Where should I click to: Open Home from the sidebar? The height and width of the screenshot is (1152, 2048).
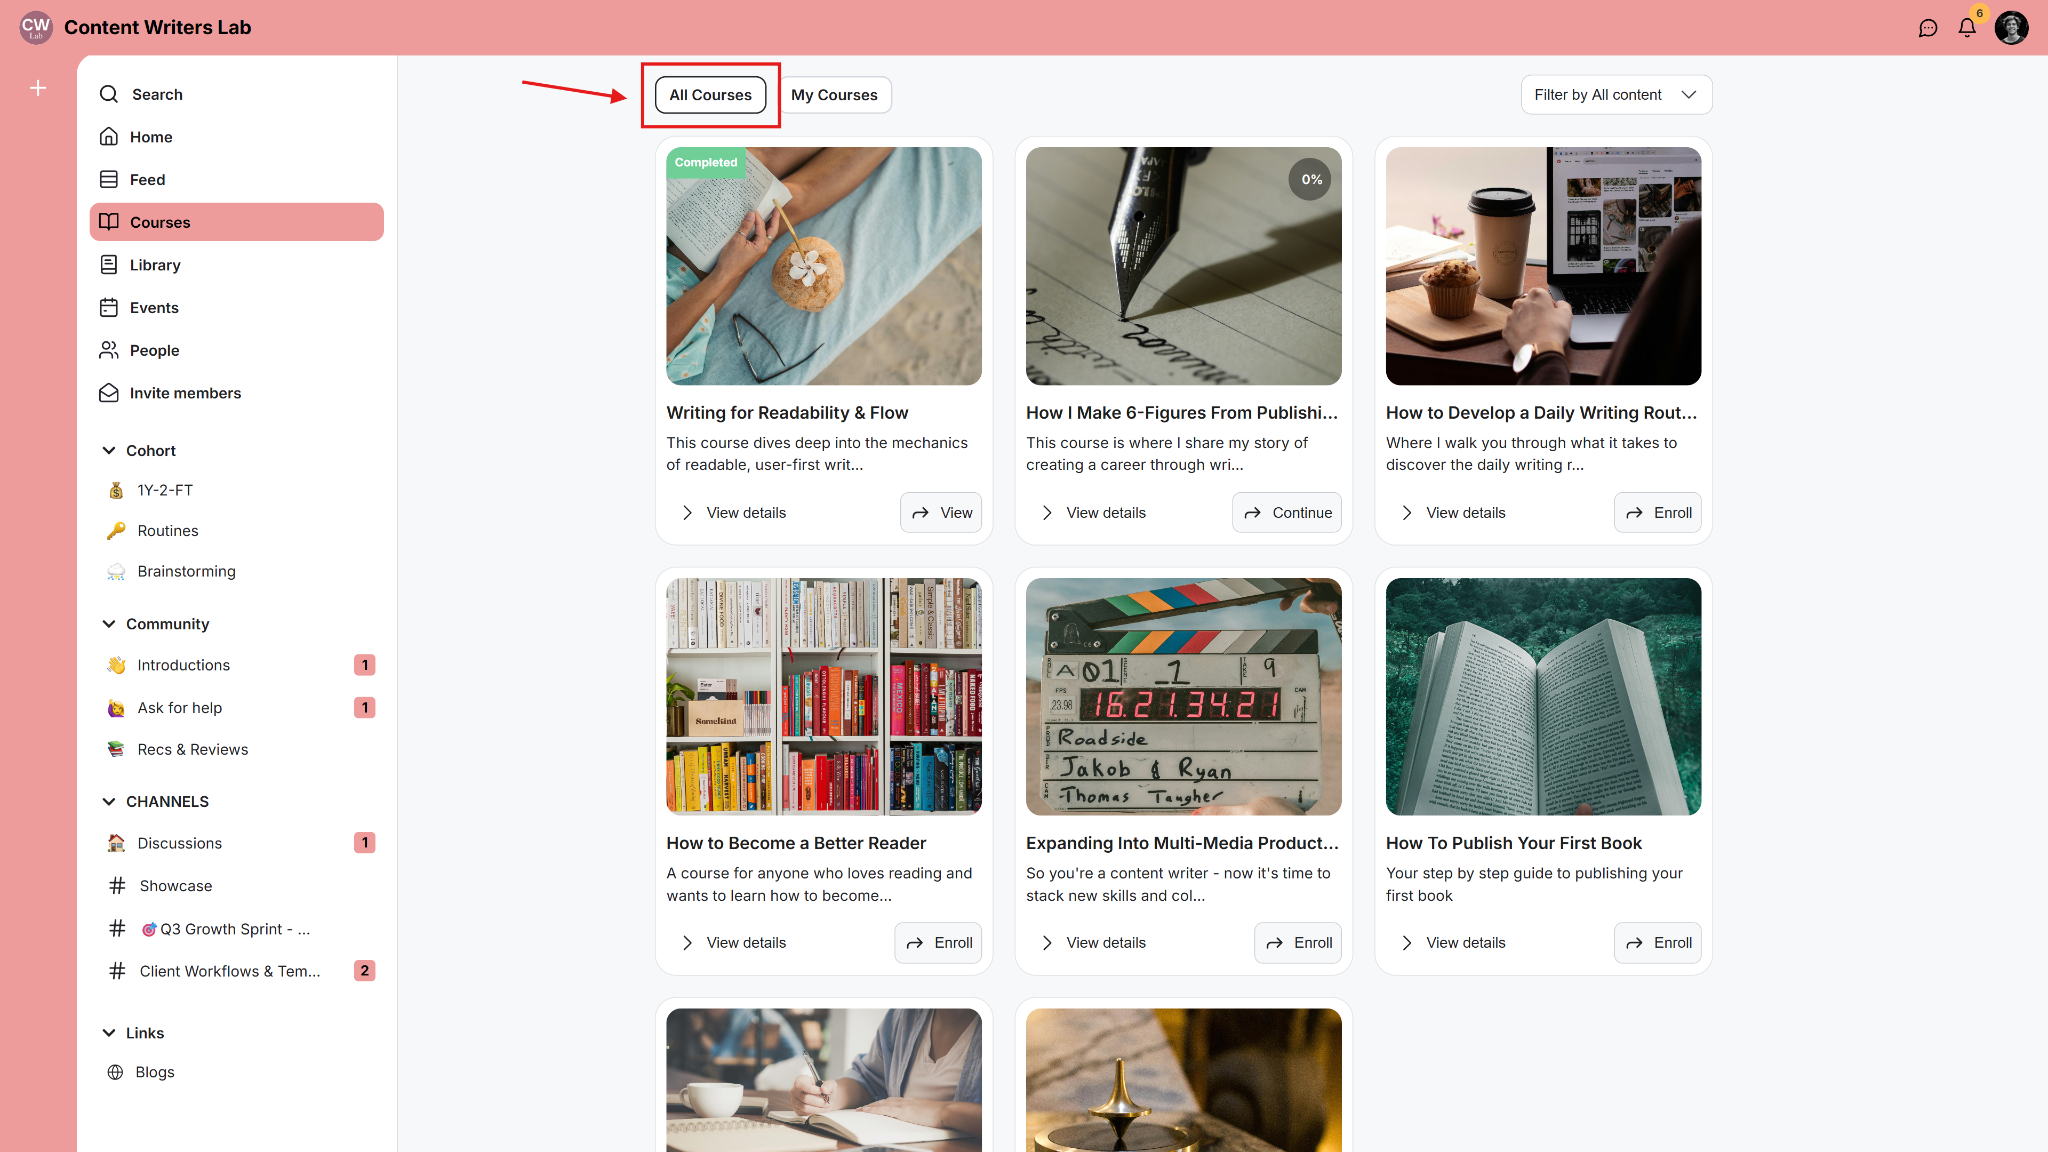tap(151, 137)
